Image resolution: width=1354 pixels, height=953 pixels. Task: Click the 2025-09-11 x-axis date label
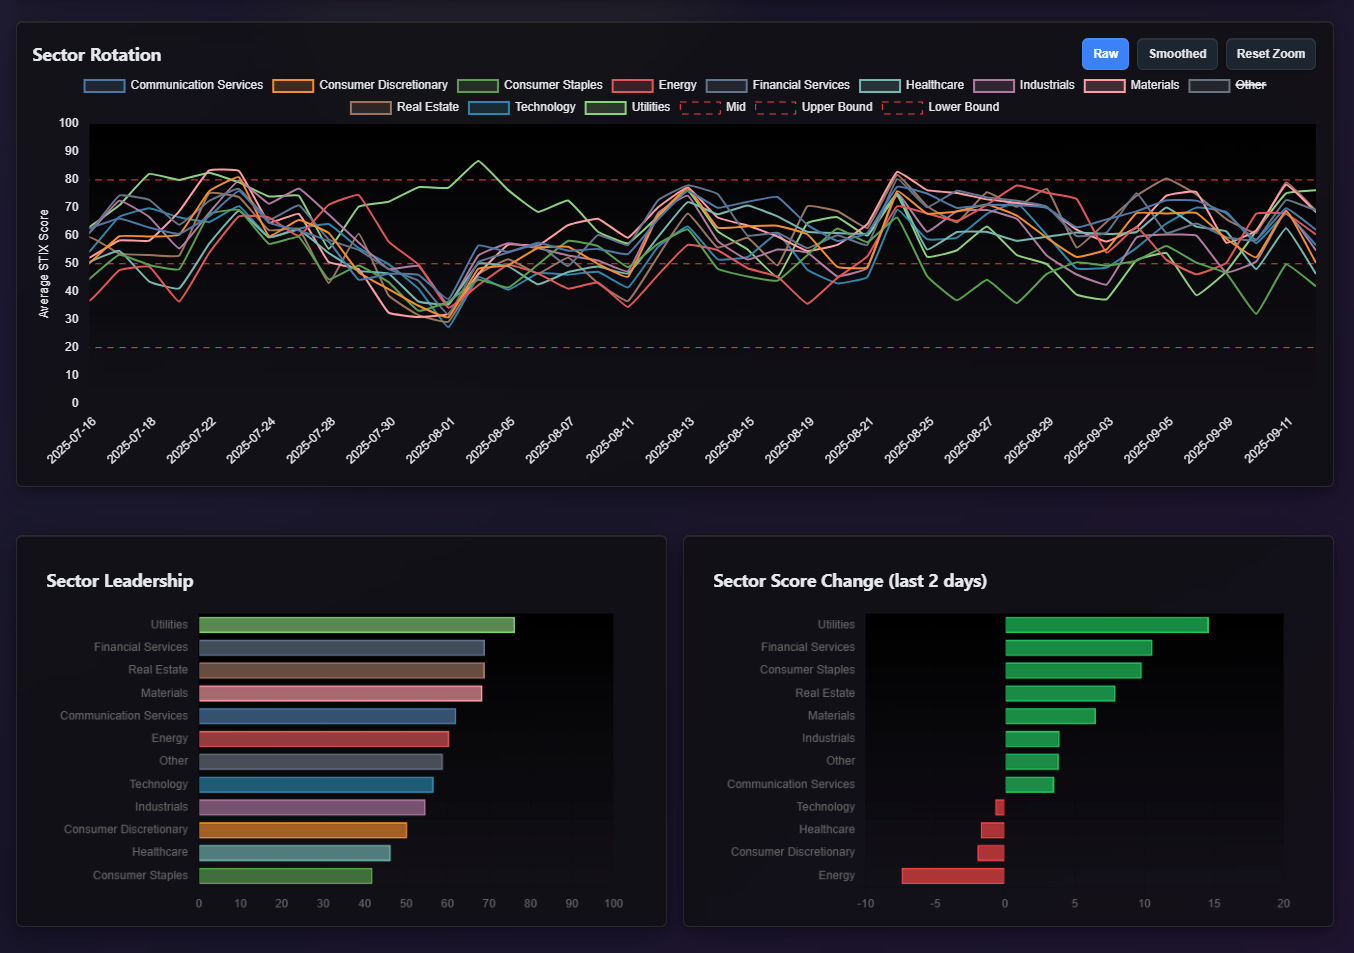(x=1269, y=440)
